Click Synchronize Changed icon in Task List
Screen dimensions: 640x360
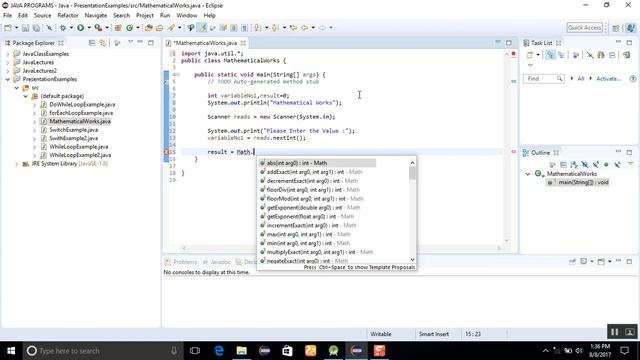tap(626, 55)
